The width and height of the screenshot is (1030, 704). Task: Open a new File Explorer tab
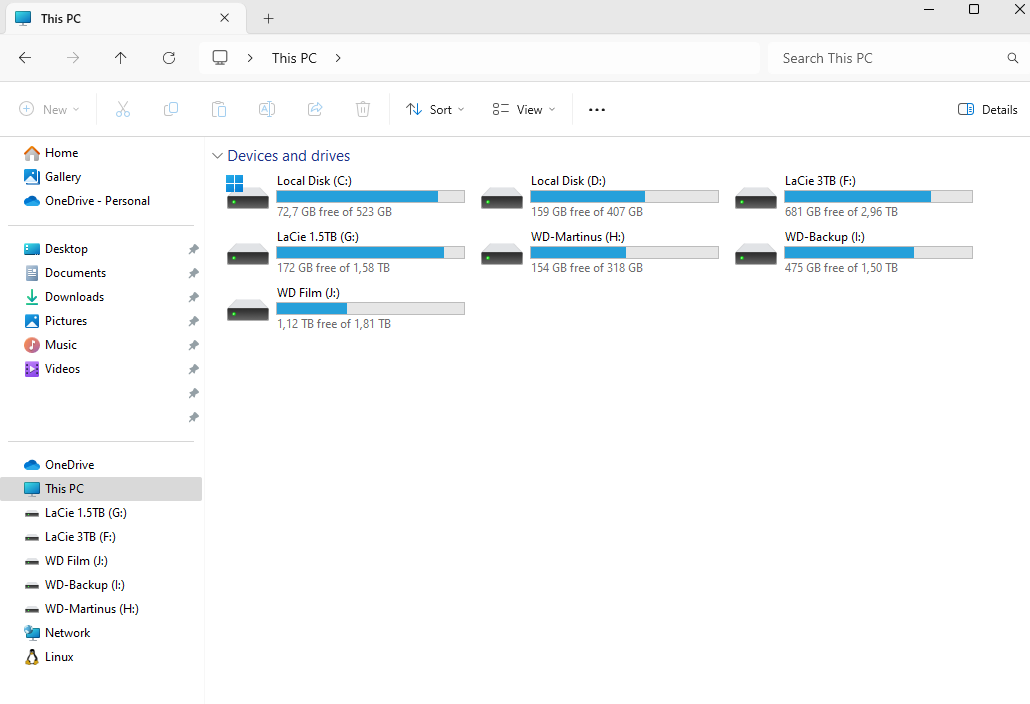coord(268,18)
